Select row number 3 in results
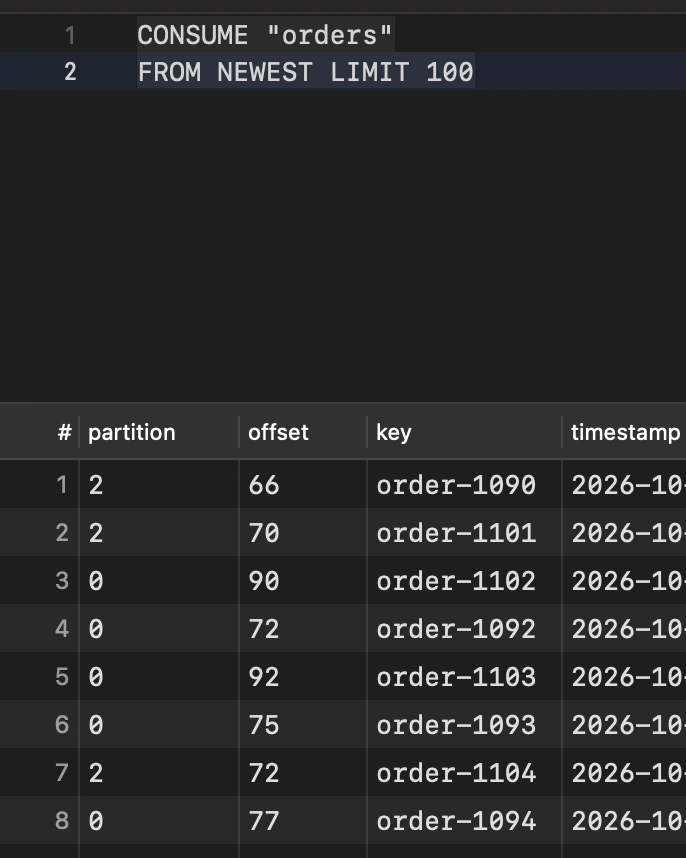The image size is (686, 858). (62, 581)
